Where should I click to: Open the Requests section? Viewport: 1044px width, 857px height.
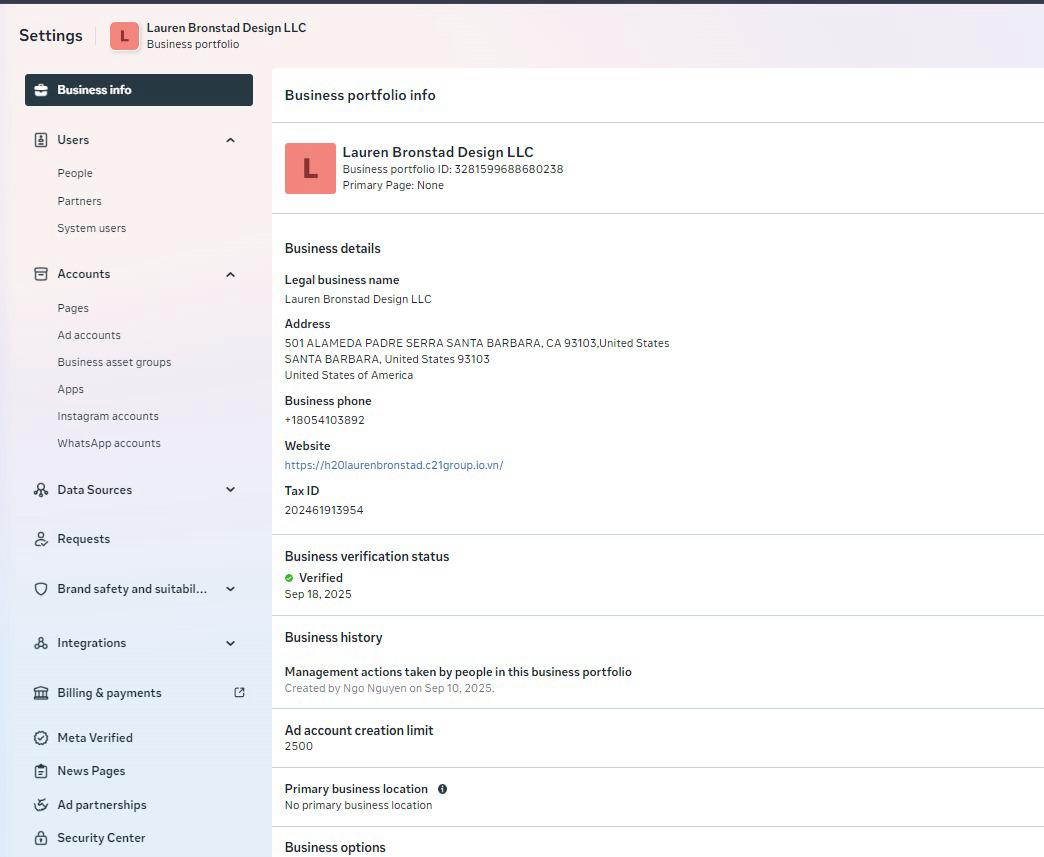click(83, 539)
